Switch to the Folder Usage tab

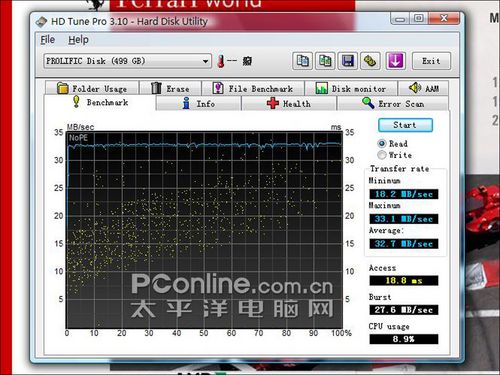pyautogui.click(x=92, y=88)
